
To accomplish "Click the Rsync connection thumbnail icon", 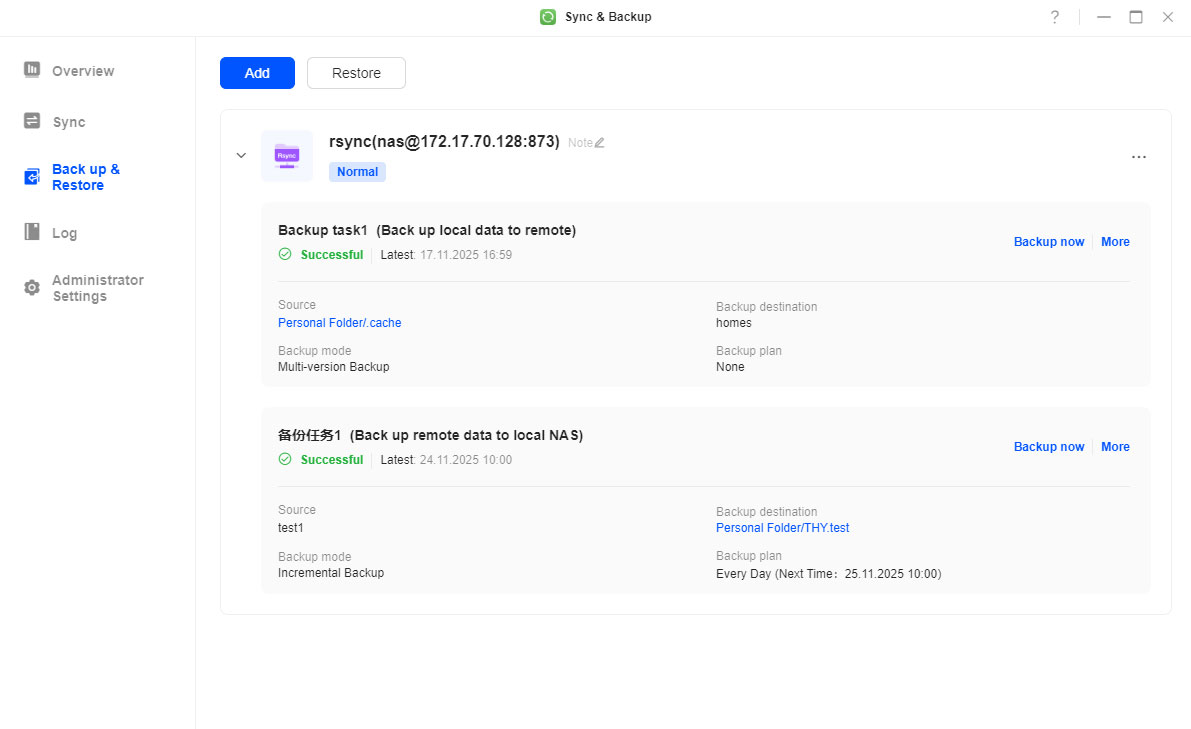I will pyautogui.click(x=287, y=156).
